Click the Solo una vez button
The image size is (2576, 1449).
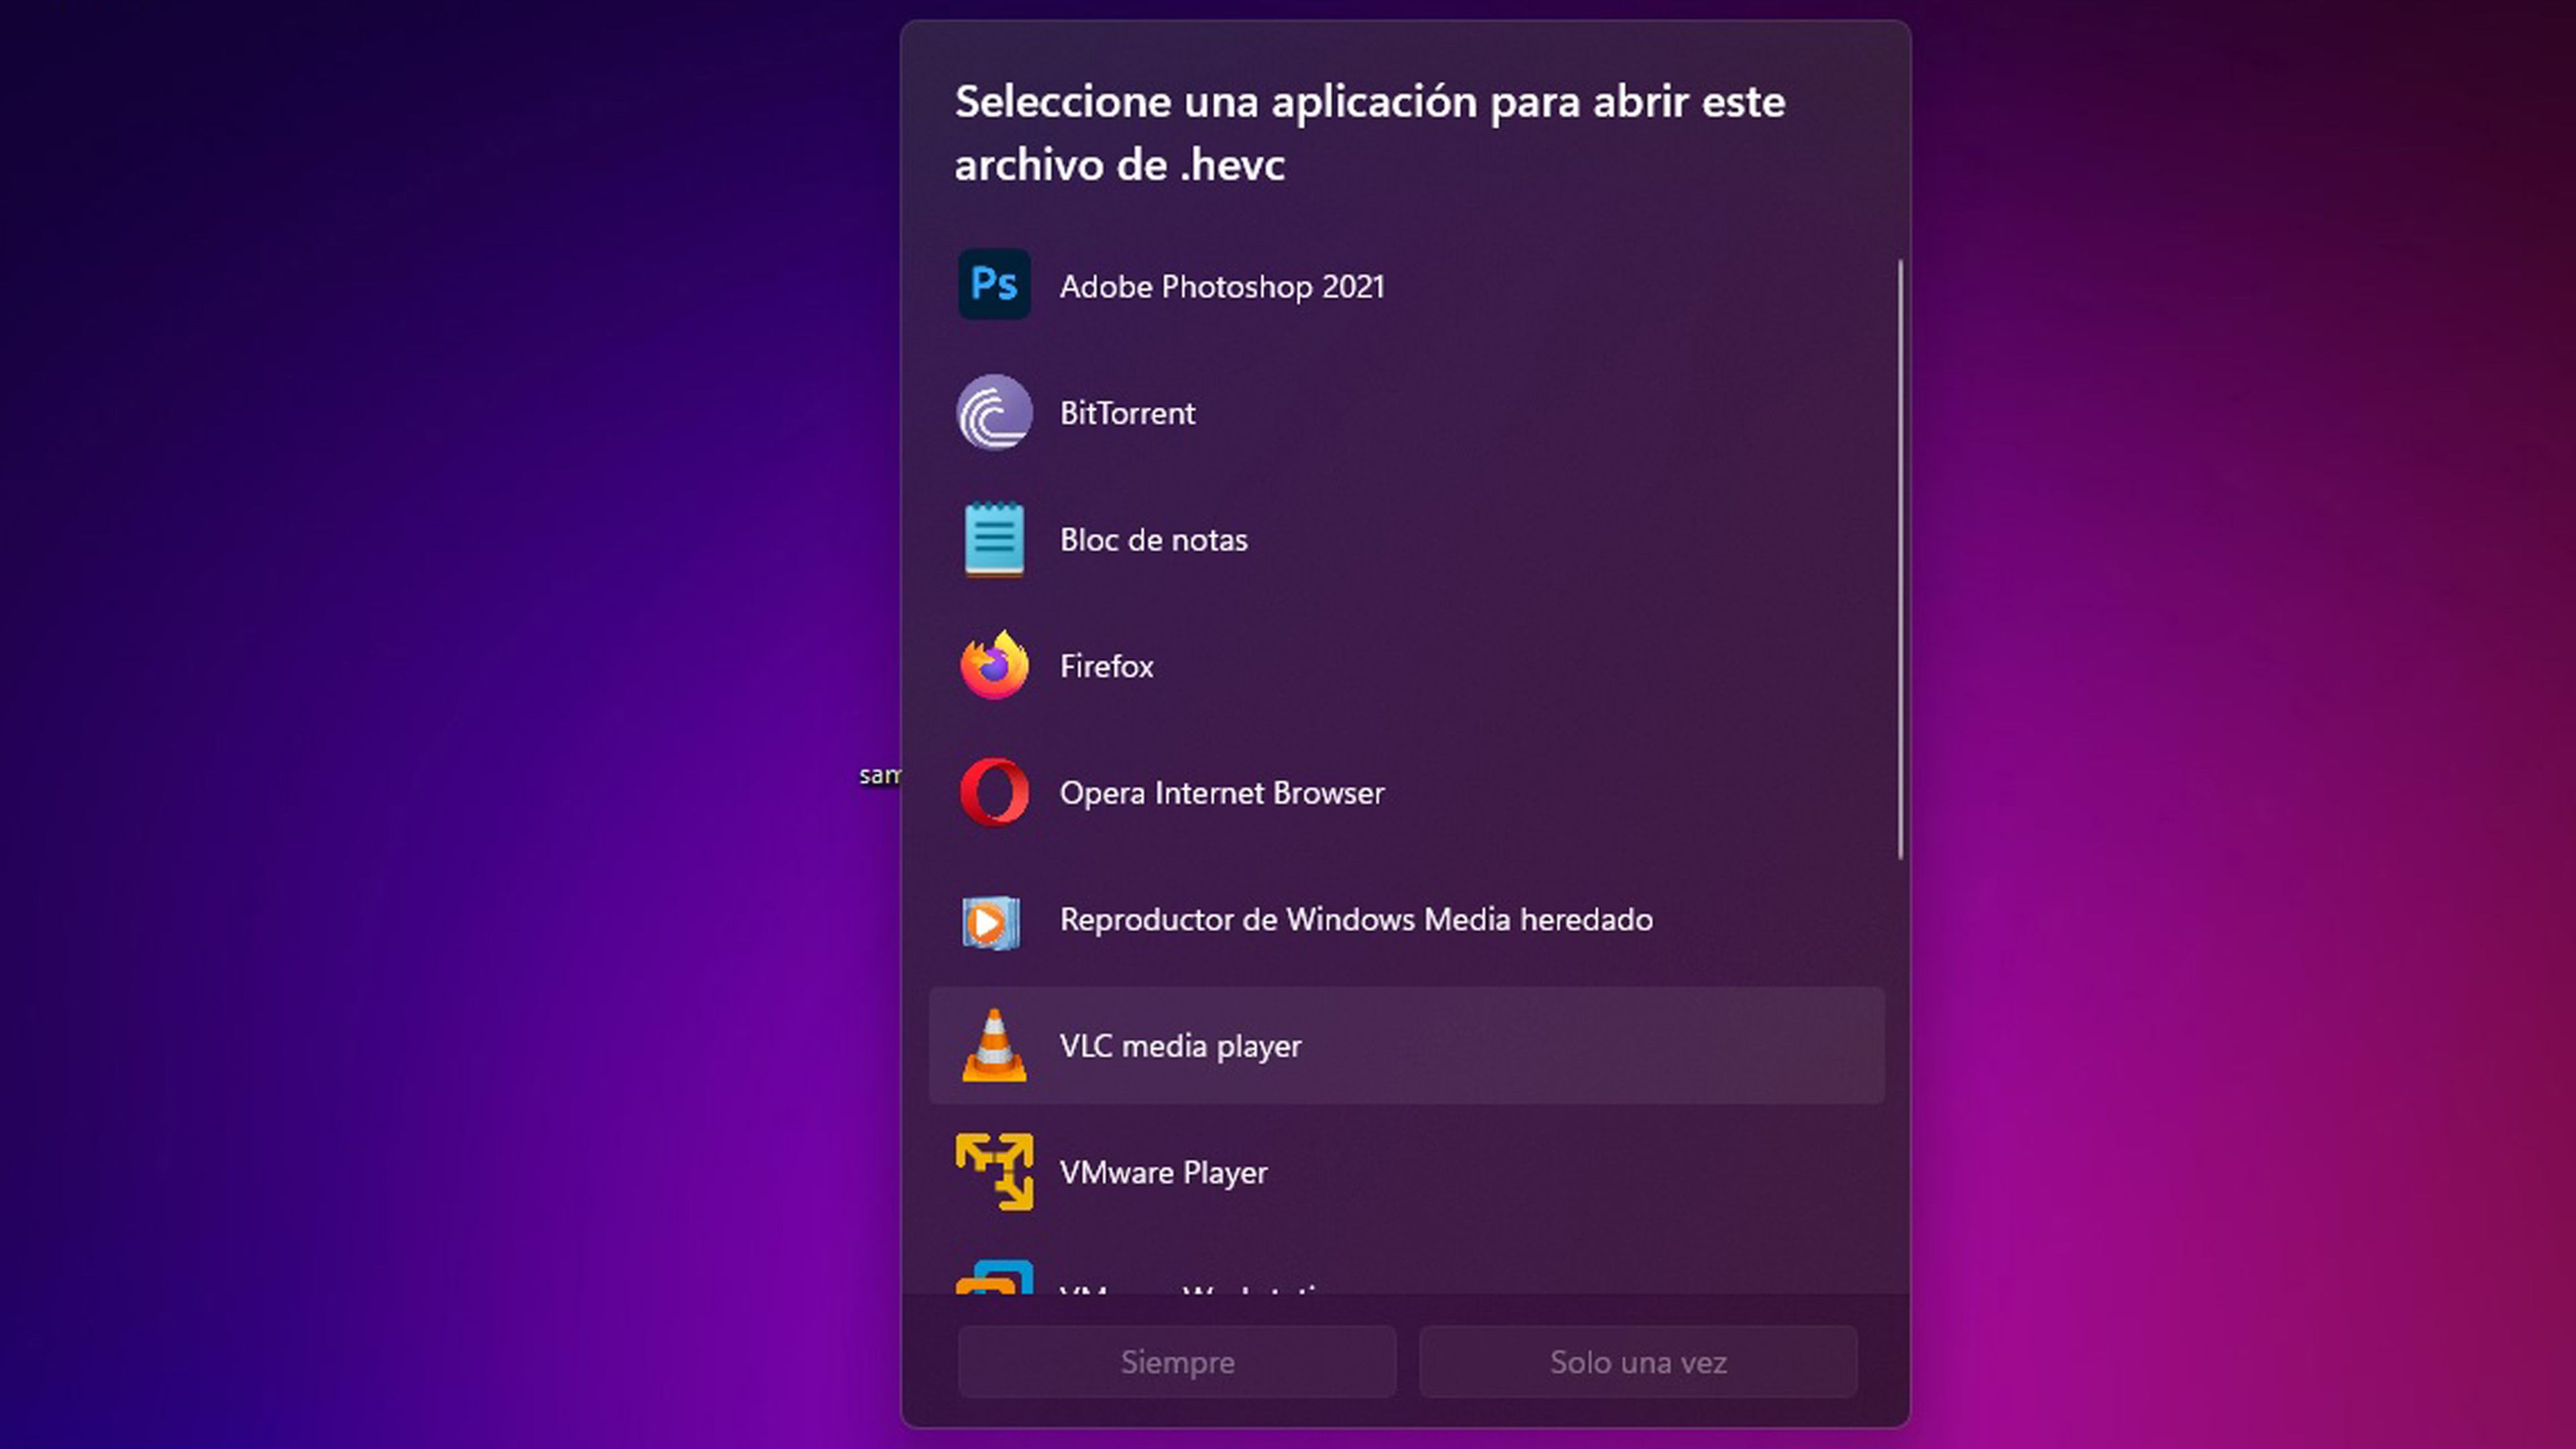click(x=1638, y=1362)
